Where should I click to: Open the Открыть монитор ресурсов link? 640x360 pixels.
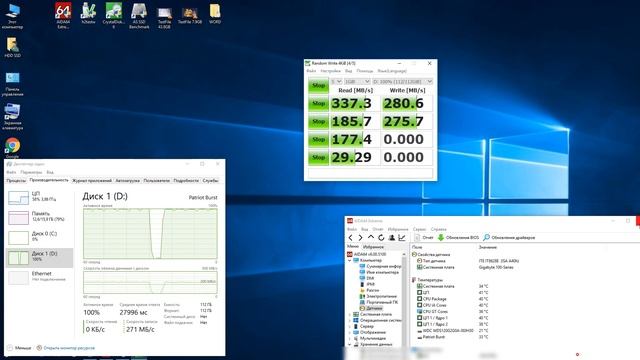[x=66, y=348]
